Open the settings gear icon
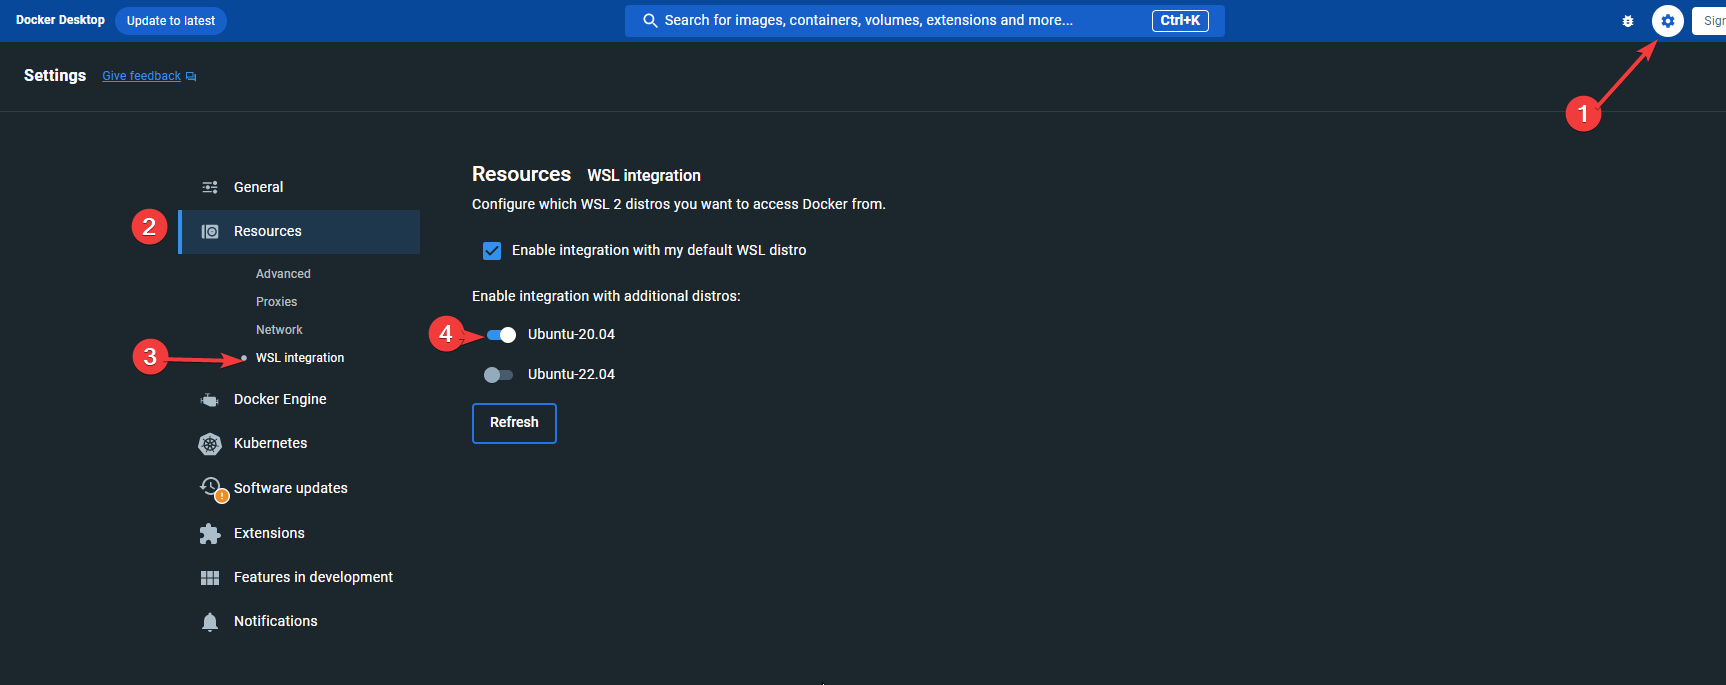 tap(1667, 21)
